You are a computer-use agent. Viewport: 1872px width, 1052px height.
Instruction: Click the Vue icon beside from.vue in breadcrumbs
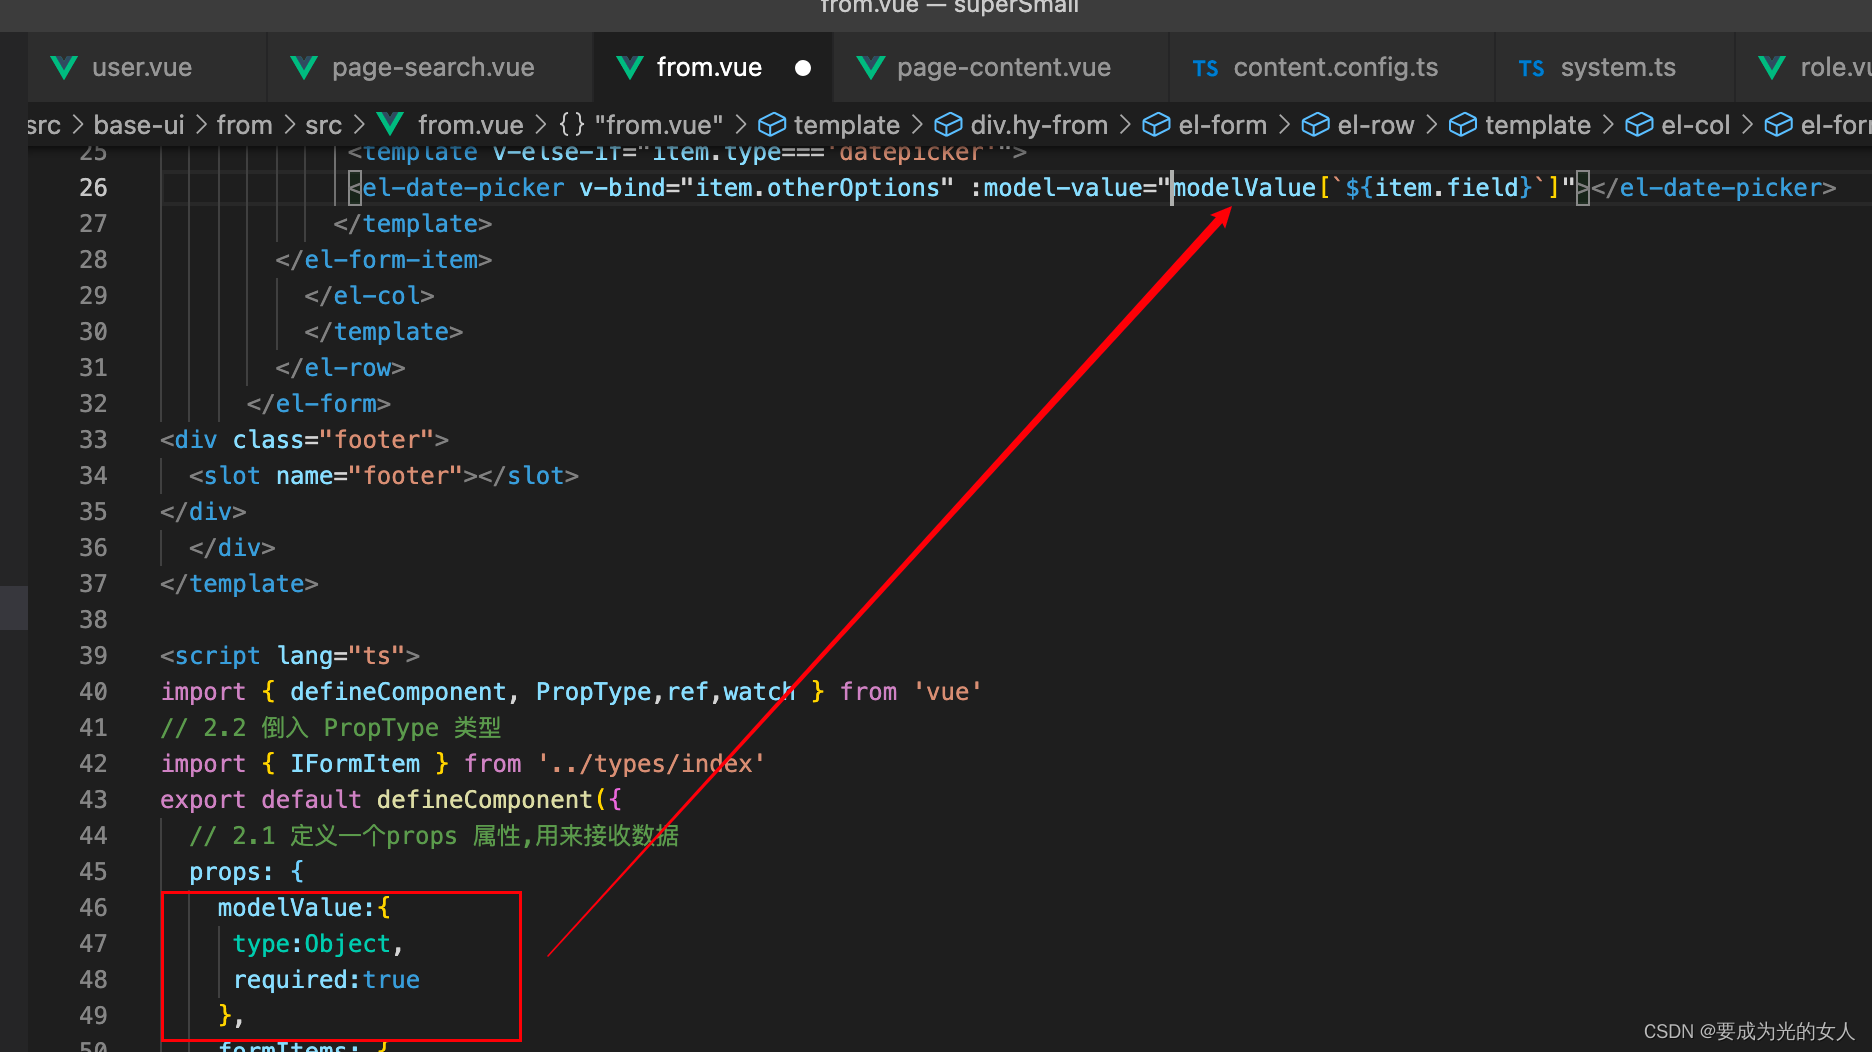[x=390, y=125]
